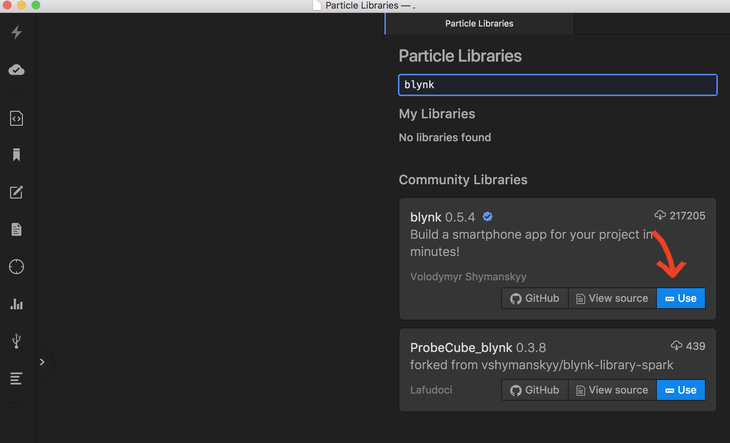This screenshot has height=443, width=730.
Task: Use the blynk 0.5.4 library
Action: pyautogui.click(x=681, y=298)
